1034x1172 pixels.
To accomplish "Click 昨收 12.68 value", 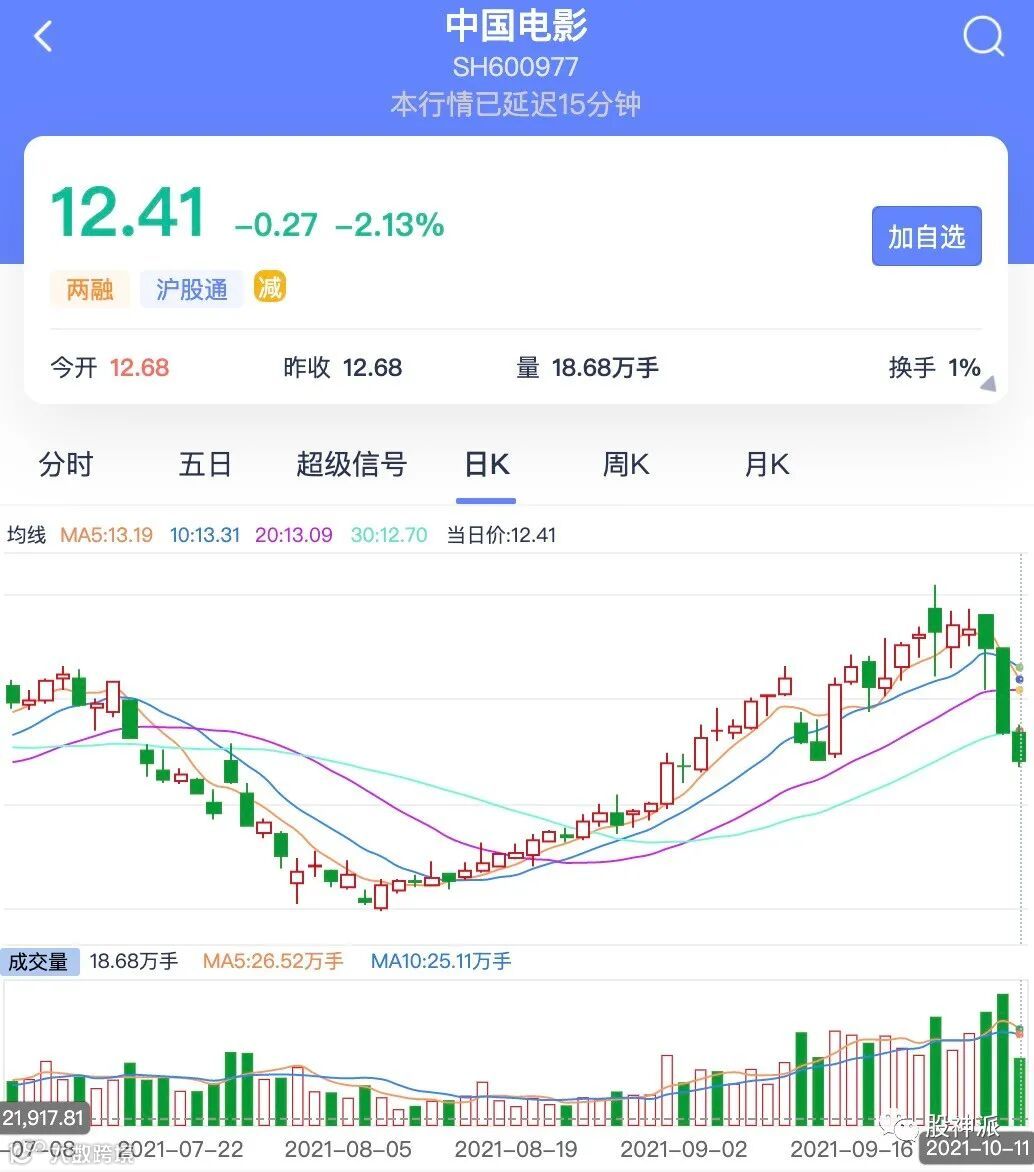I will tap(342, 368).
